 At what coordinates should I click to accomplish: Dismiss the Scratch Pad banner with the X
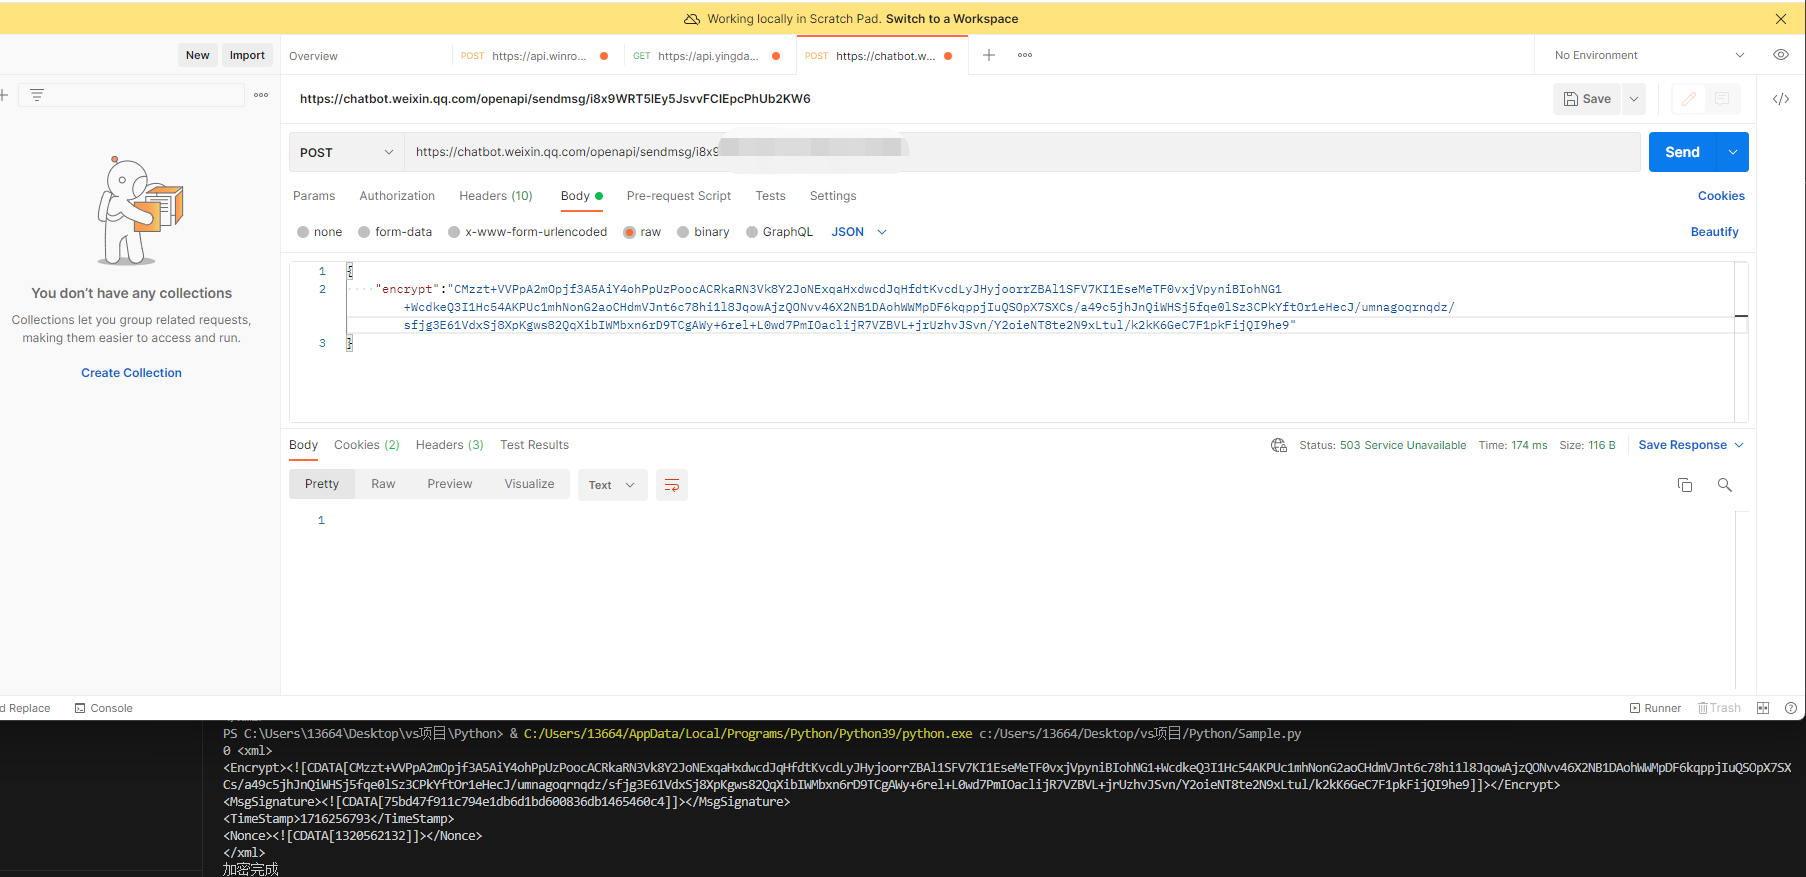(1781, 19)
